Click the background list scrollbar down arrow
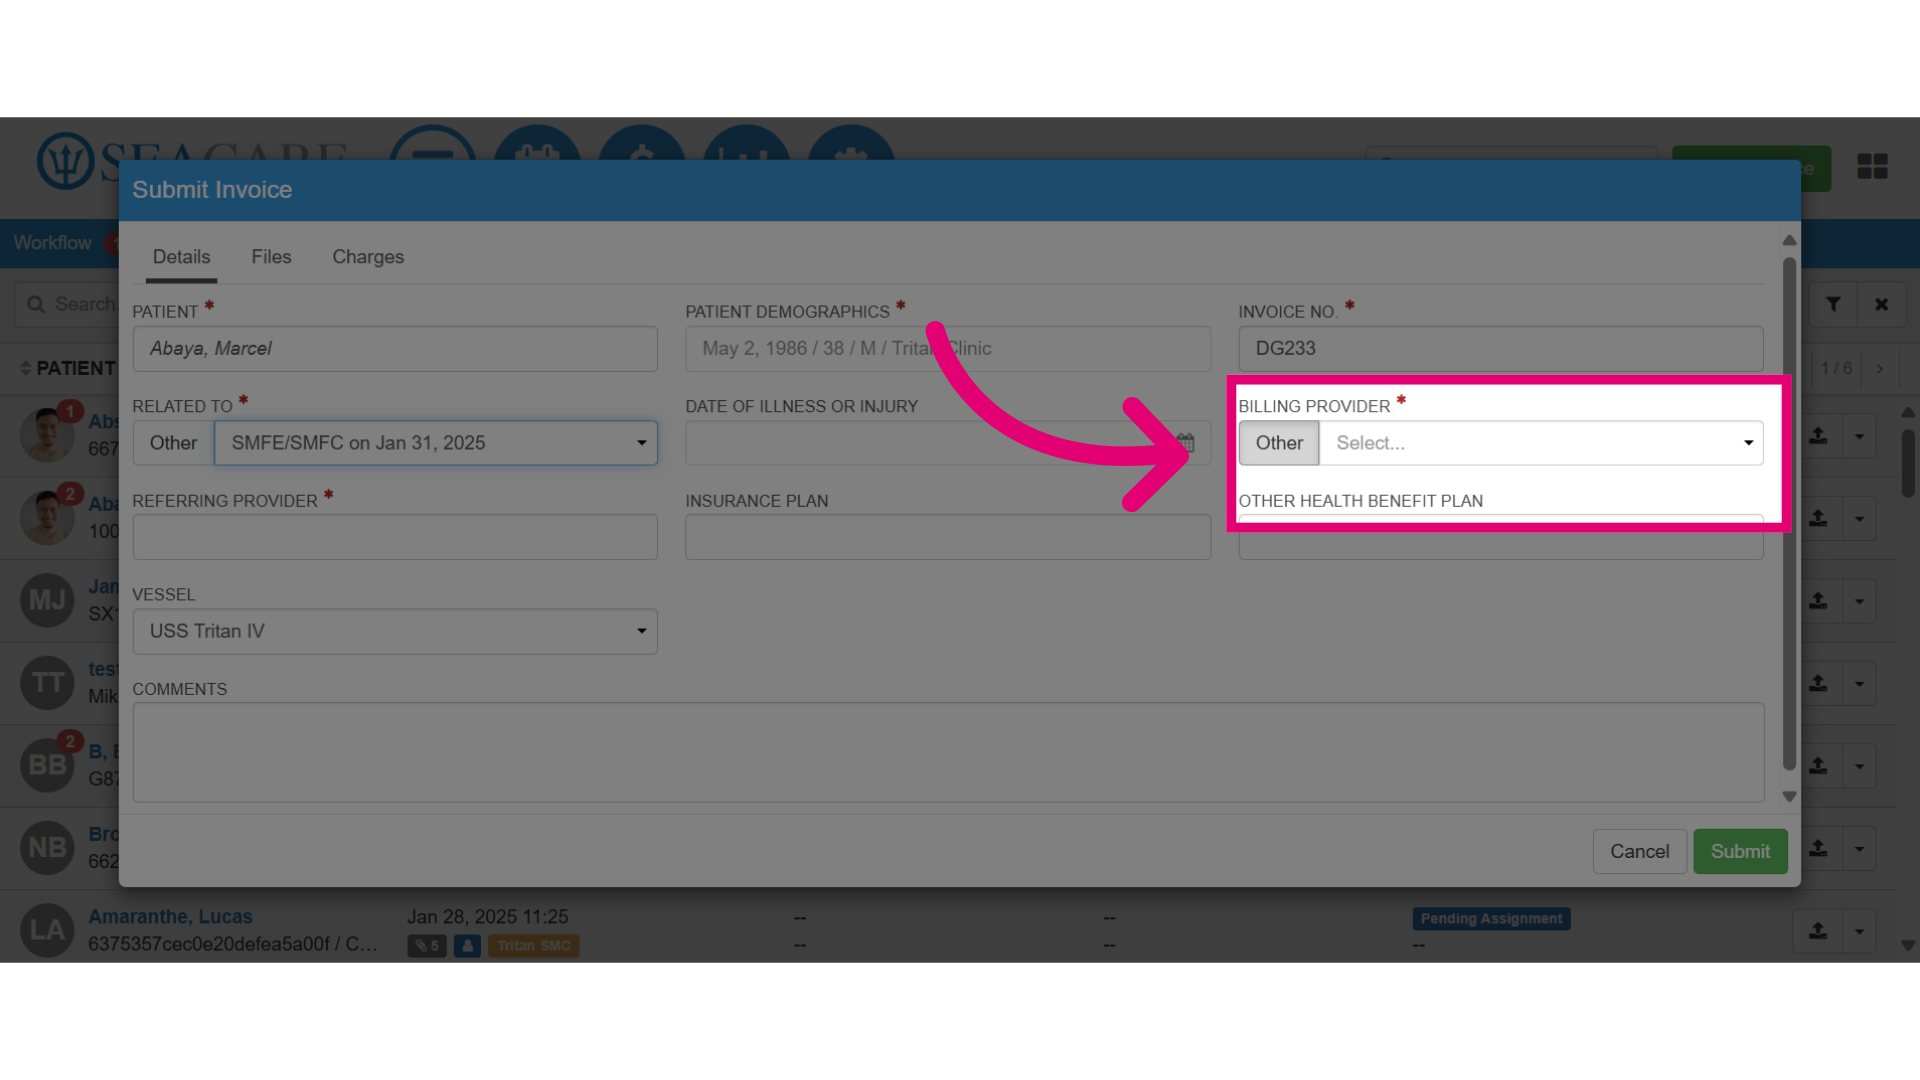 point(1908,945)
